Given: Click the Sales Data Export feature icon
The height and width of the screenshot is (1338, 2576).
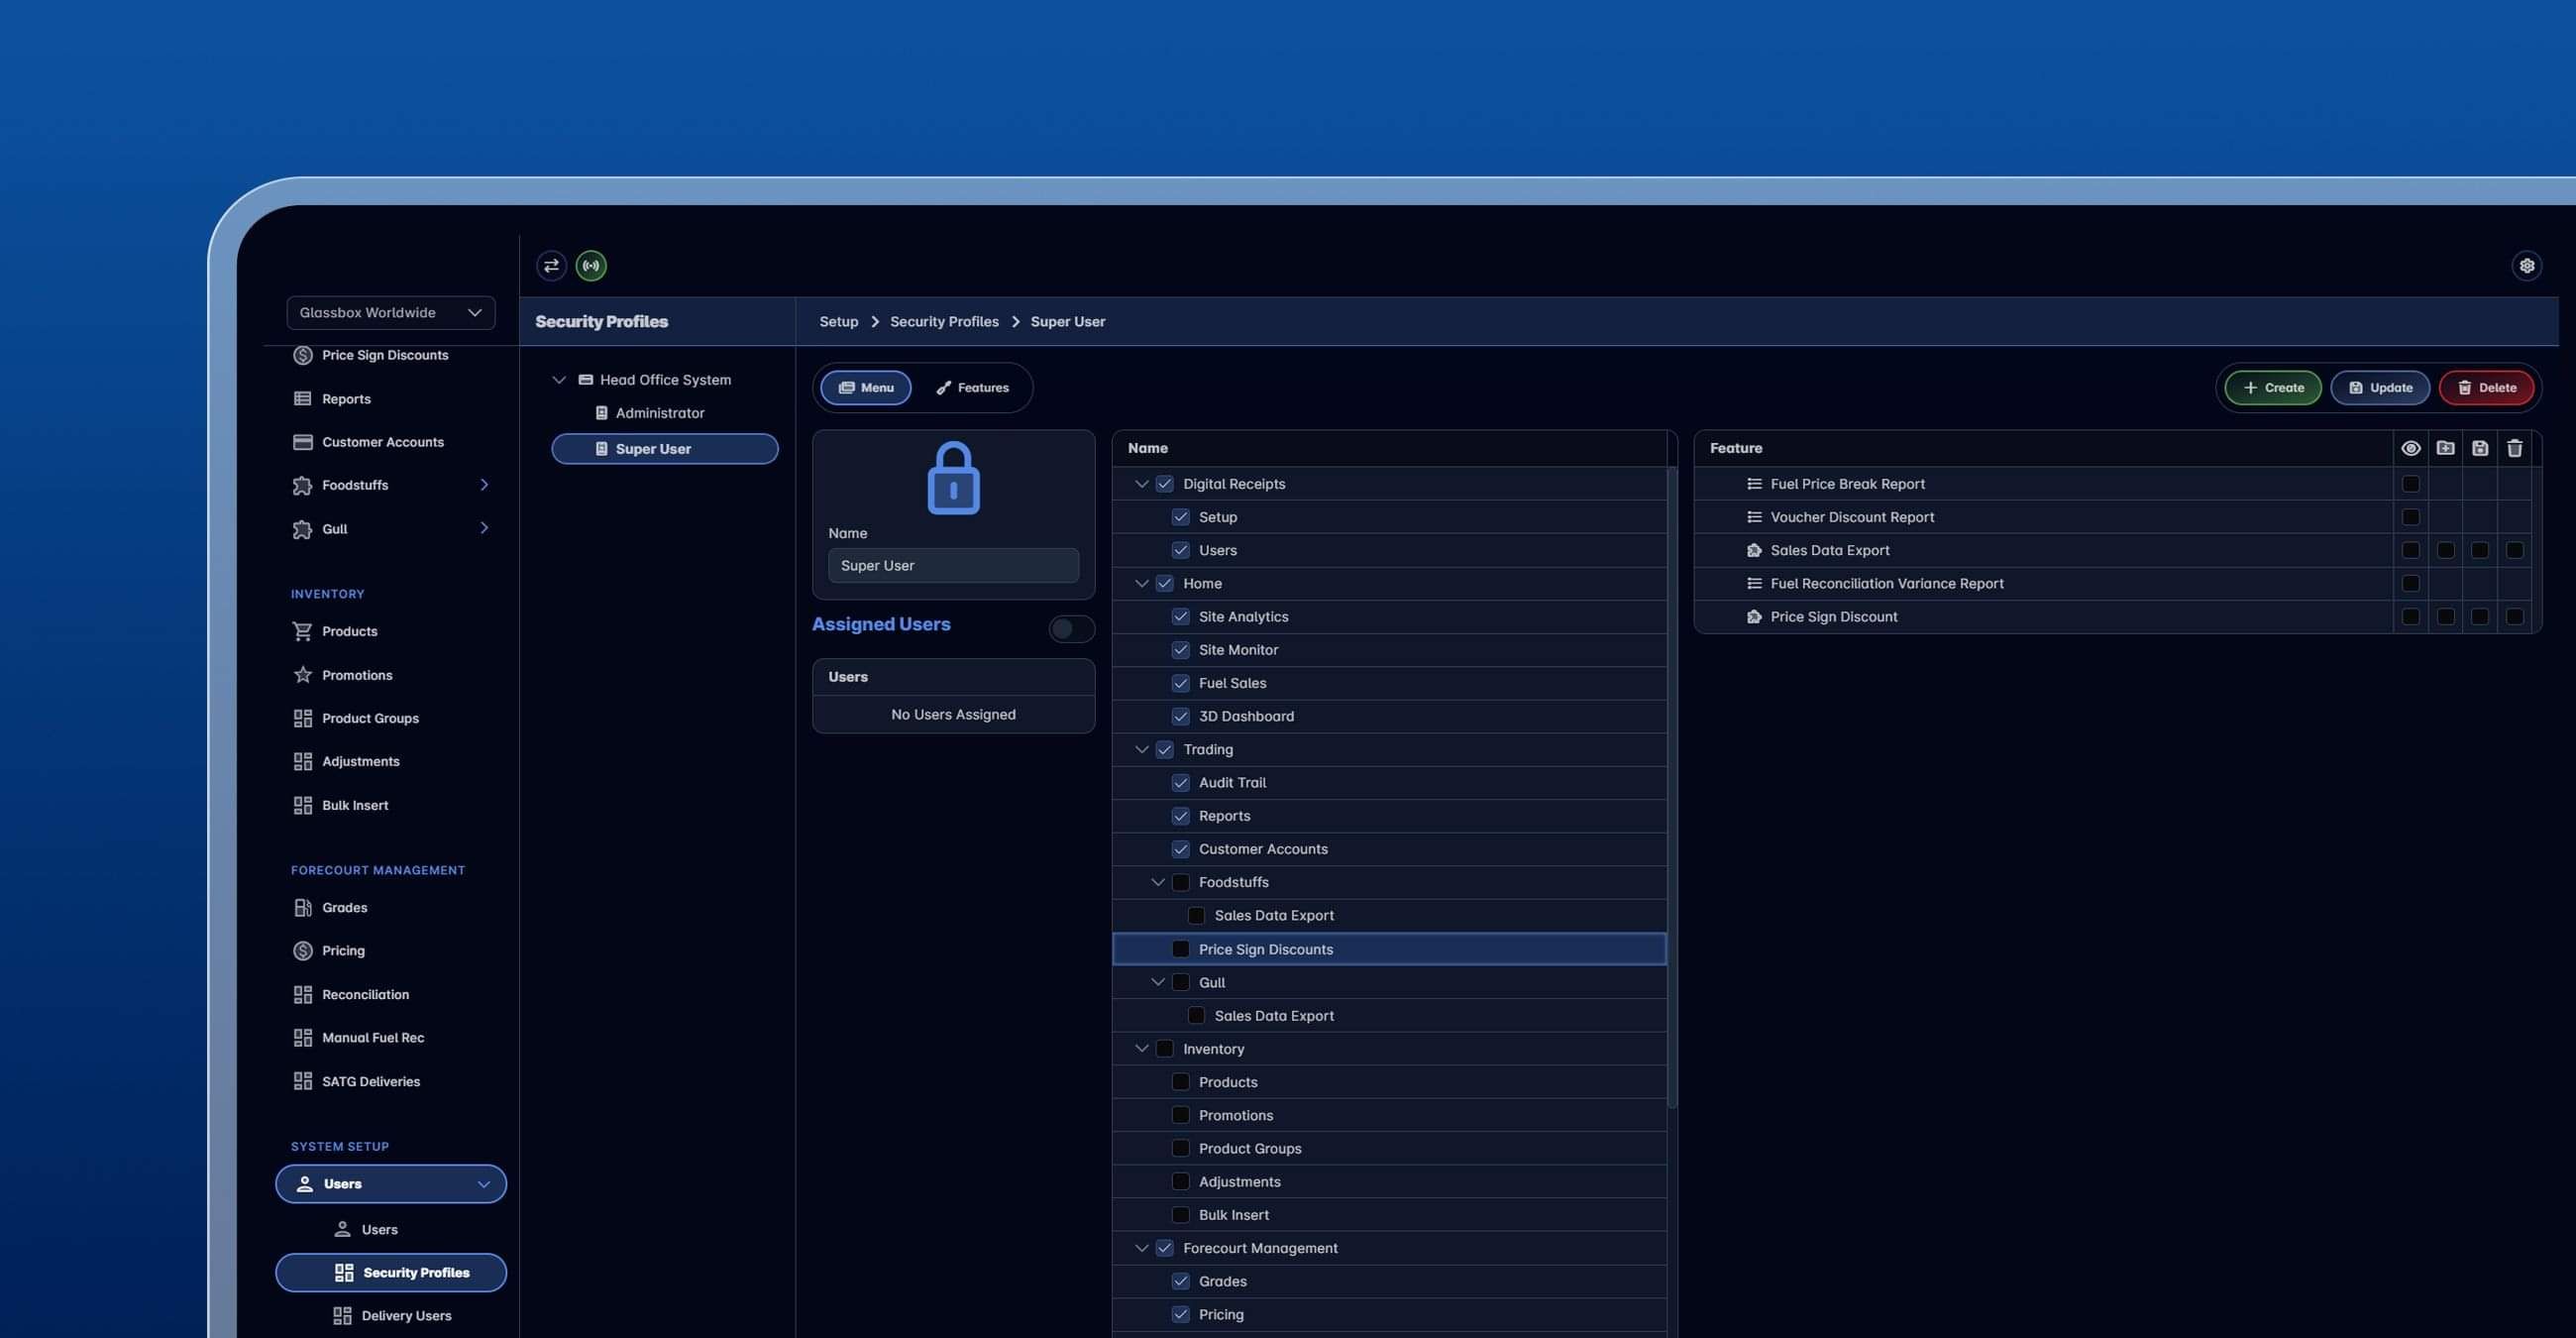Looking at the screenshot, I should (x=1754, y=550).
